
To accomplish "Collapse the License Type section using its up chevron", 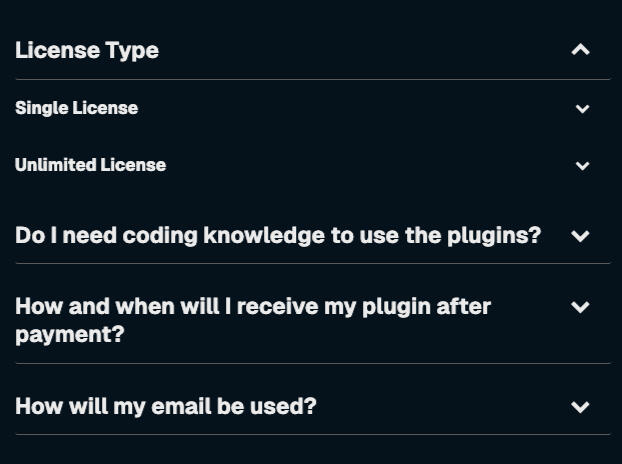I will (580, 50).
